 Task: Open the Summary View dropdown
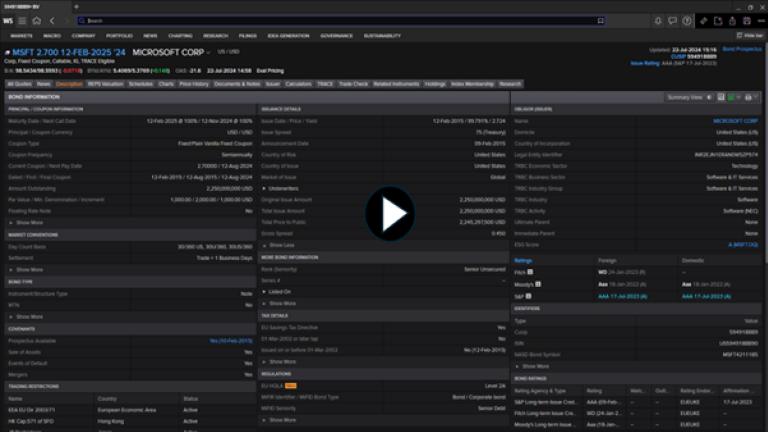click(687, 97)
